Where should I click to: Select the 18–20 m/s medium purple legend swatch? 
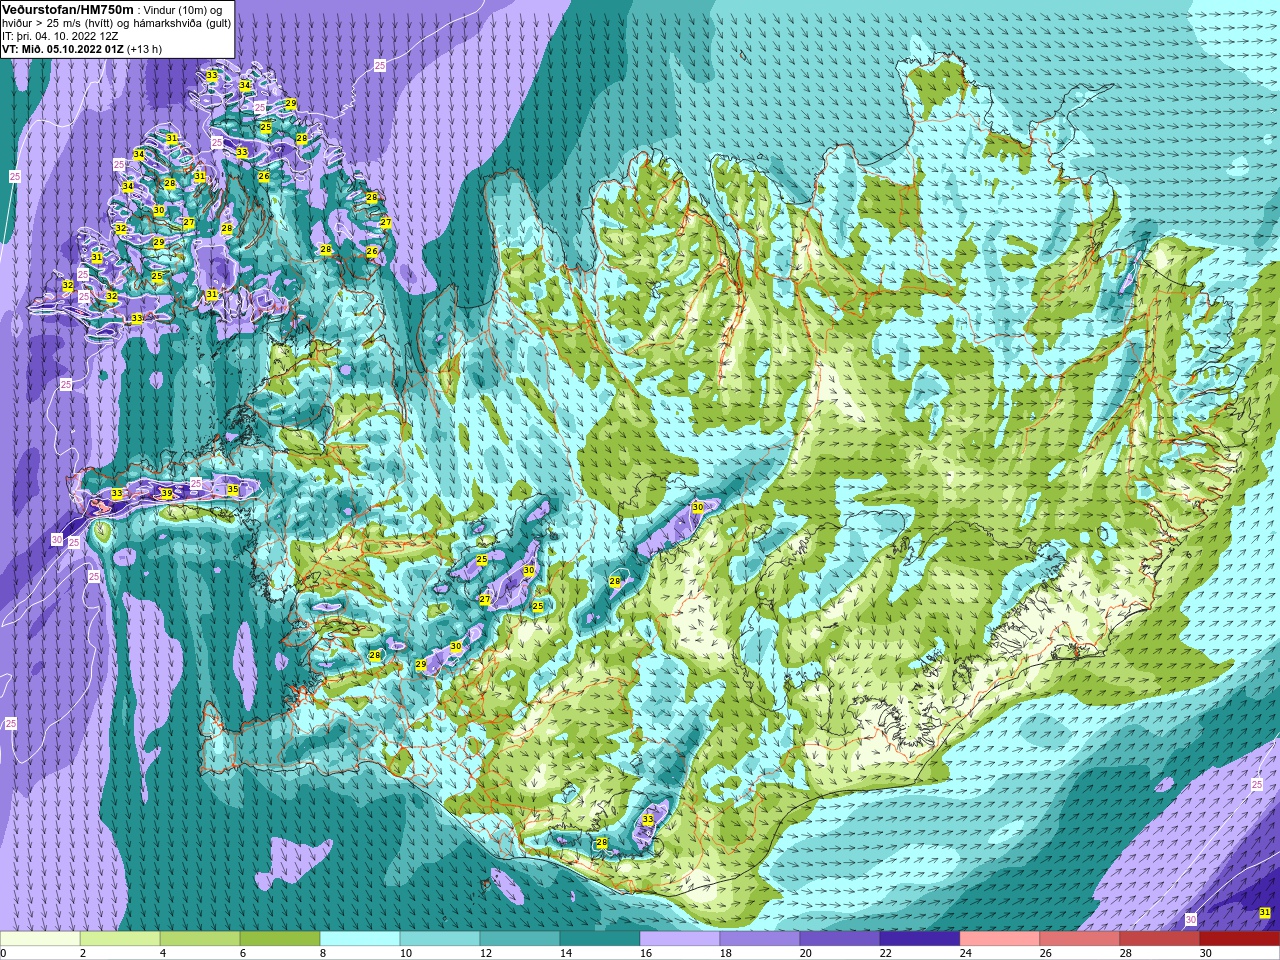point(760,940)
